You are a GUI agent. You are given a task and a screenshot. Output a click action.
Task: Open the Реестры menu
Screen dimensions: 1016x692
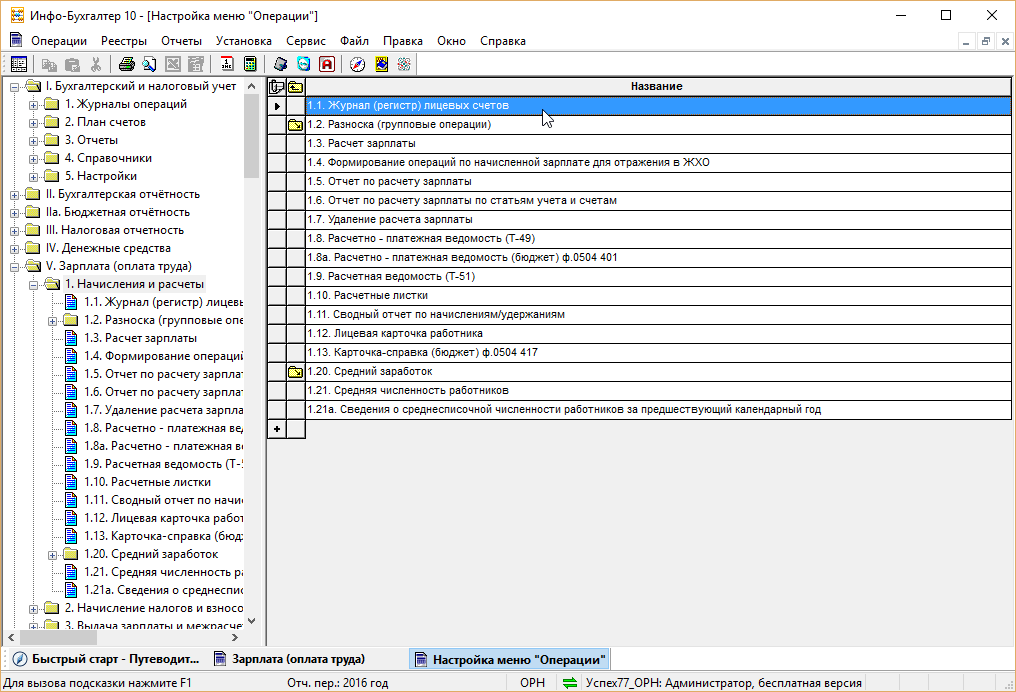[x=124, y=41]
